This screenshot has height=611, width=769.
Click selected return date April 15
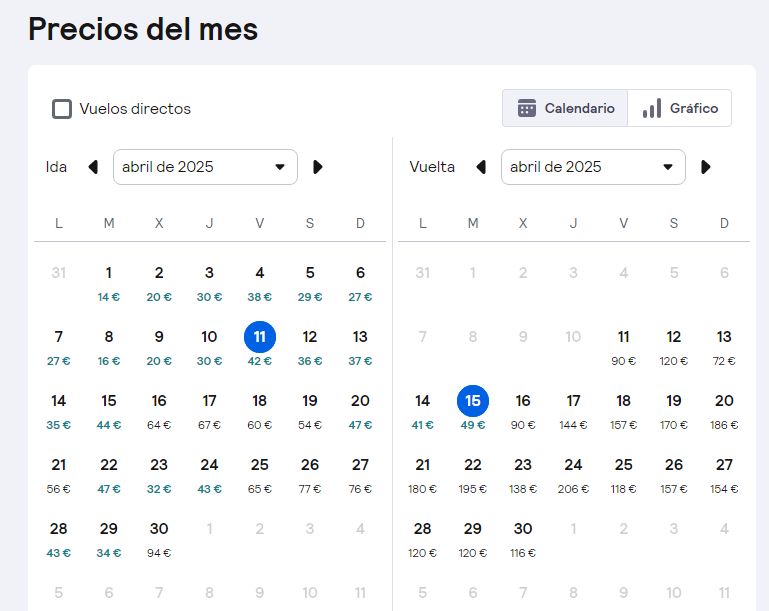pyautogui.click(x=473, y=401)
